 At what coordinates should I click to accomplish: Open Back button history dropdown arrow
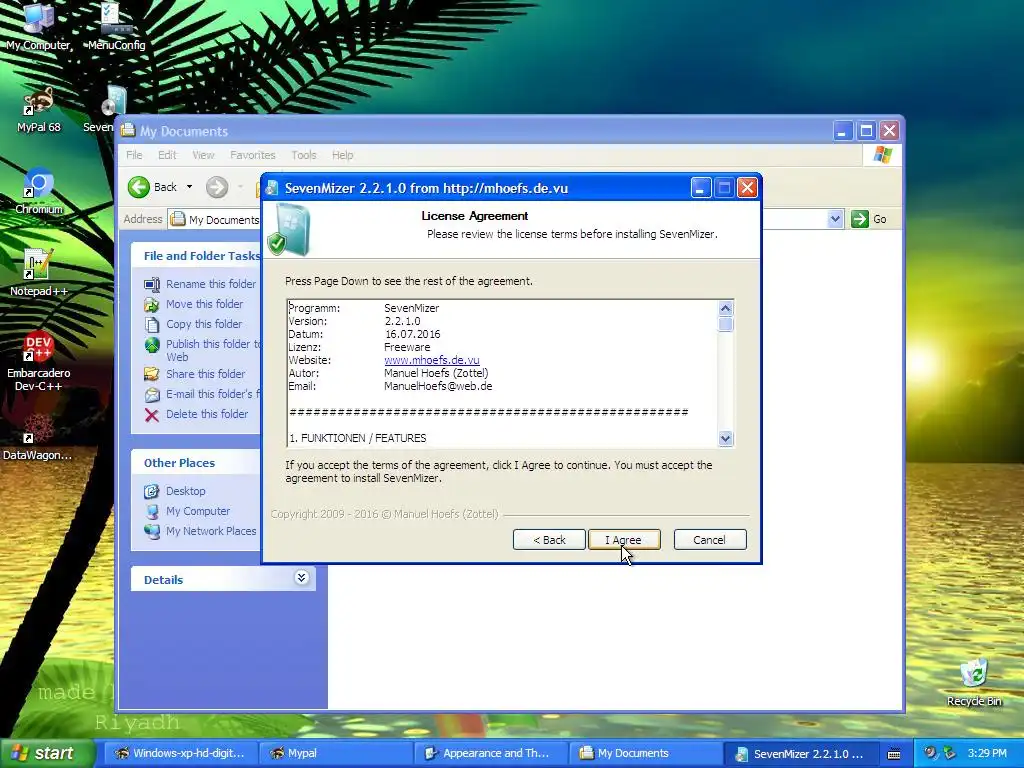[189, 187]
